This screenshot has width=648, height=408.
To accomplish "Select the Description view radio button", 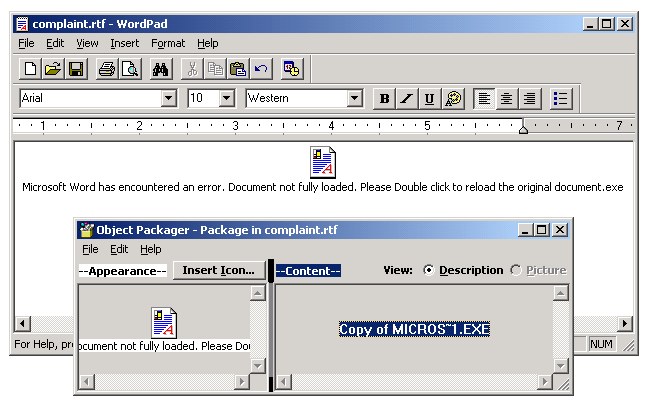I will (430, 270).
